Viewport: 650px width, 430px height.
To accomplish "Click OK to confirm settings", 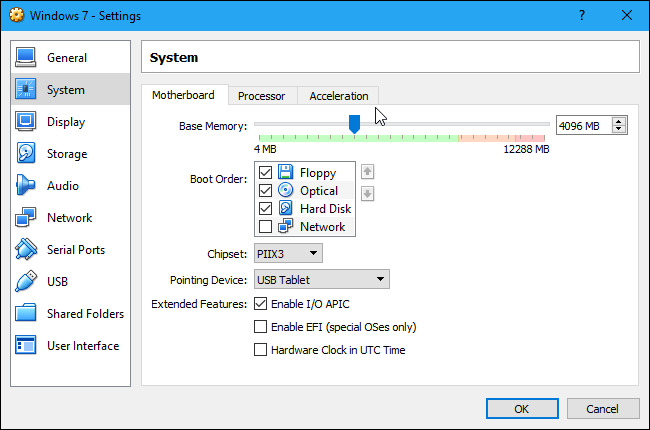I will click(x=521, y=408).
